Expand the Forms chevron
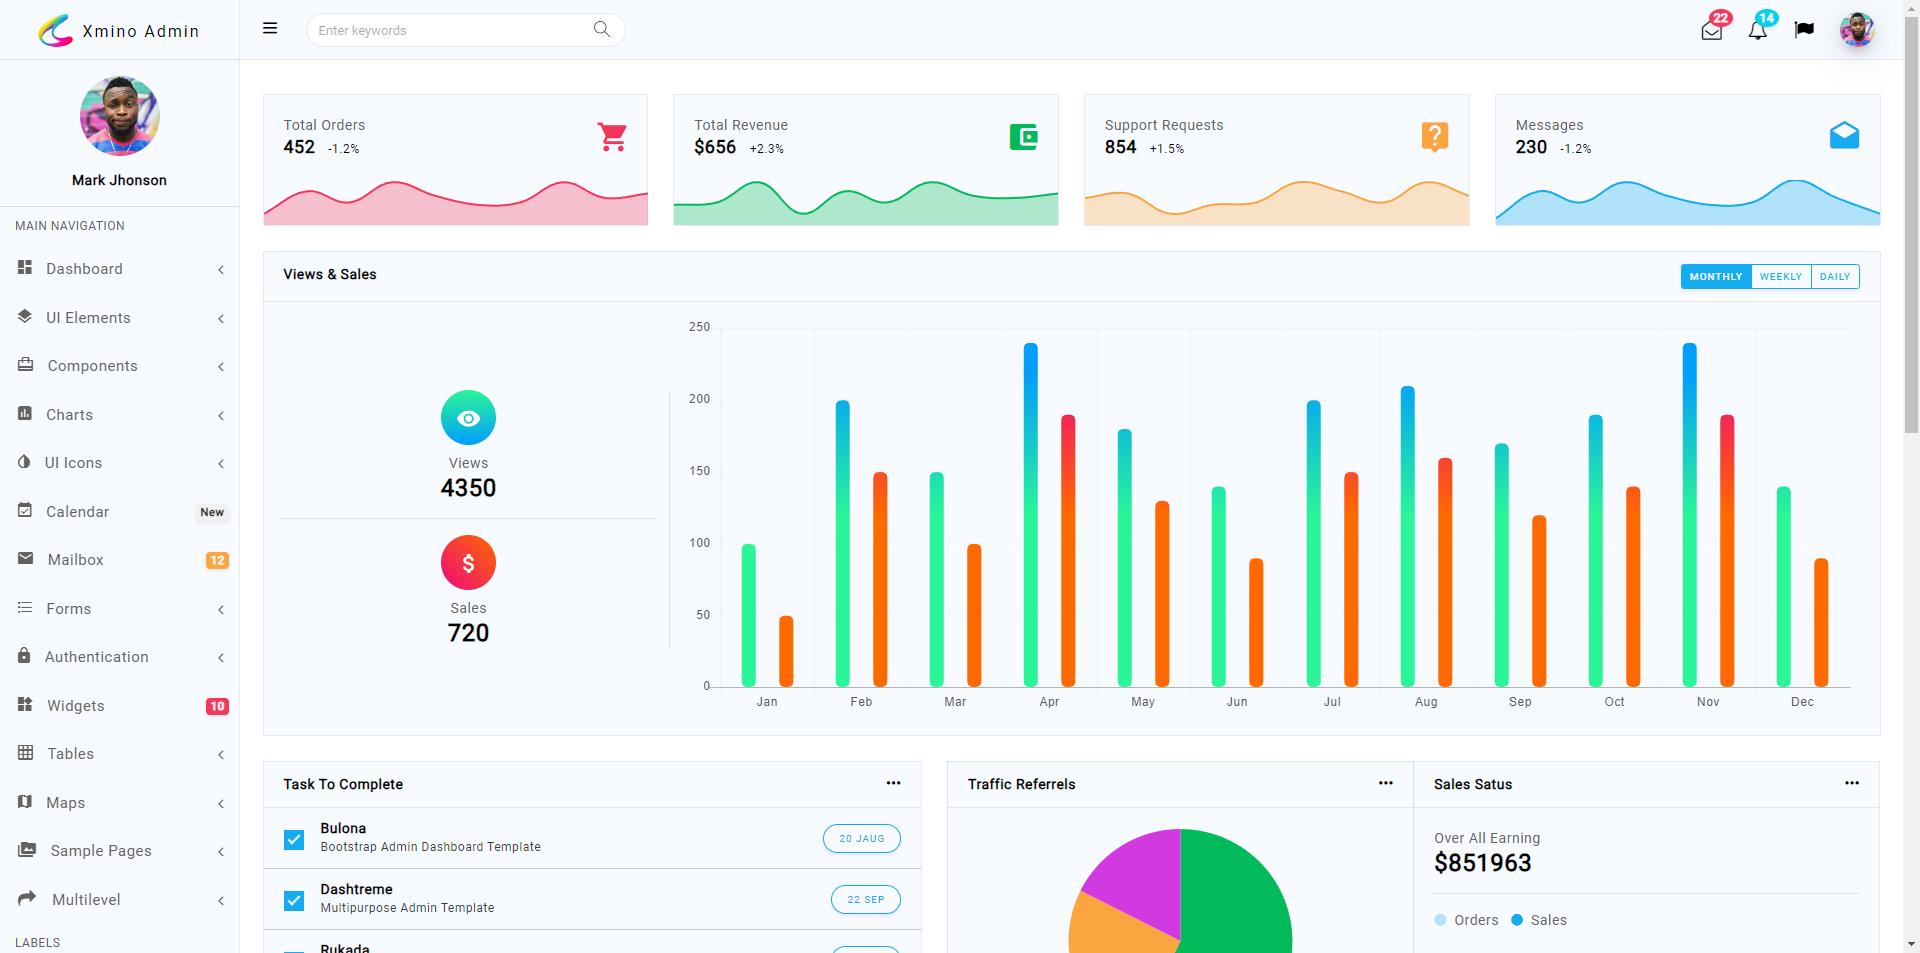1920x953 pixels. (221, 610)
